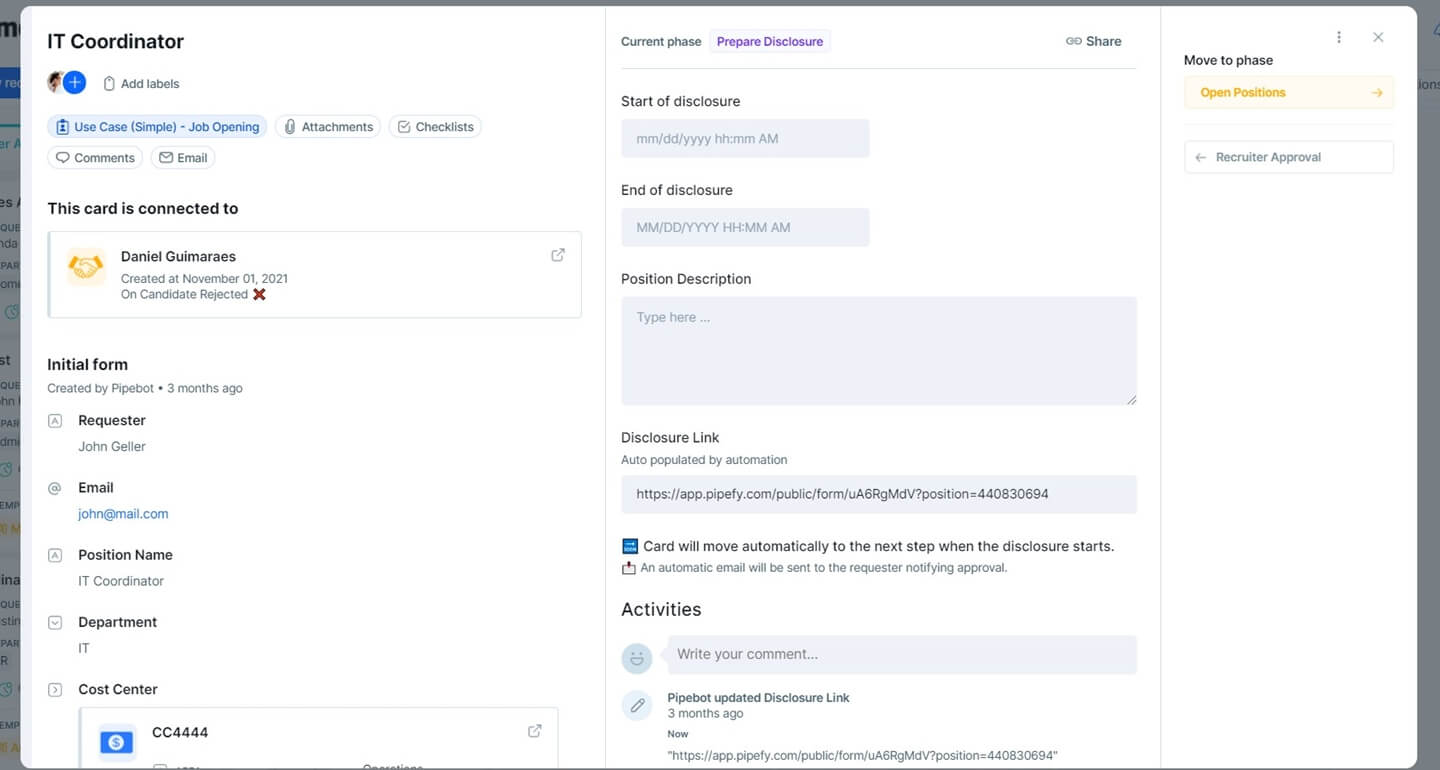Switch to the Checklists tab

(x=435, y=127)
